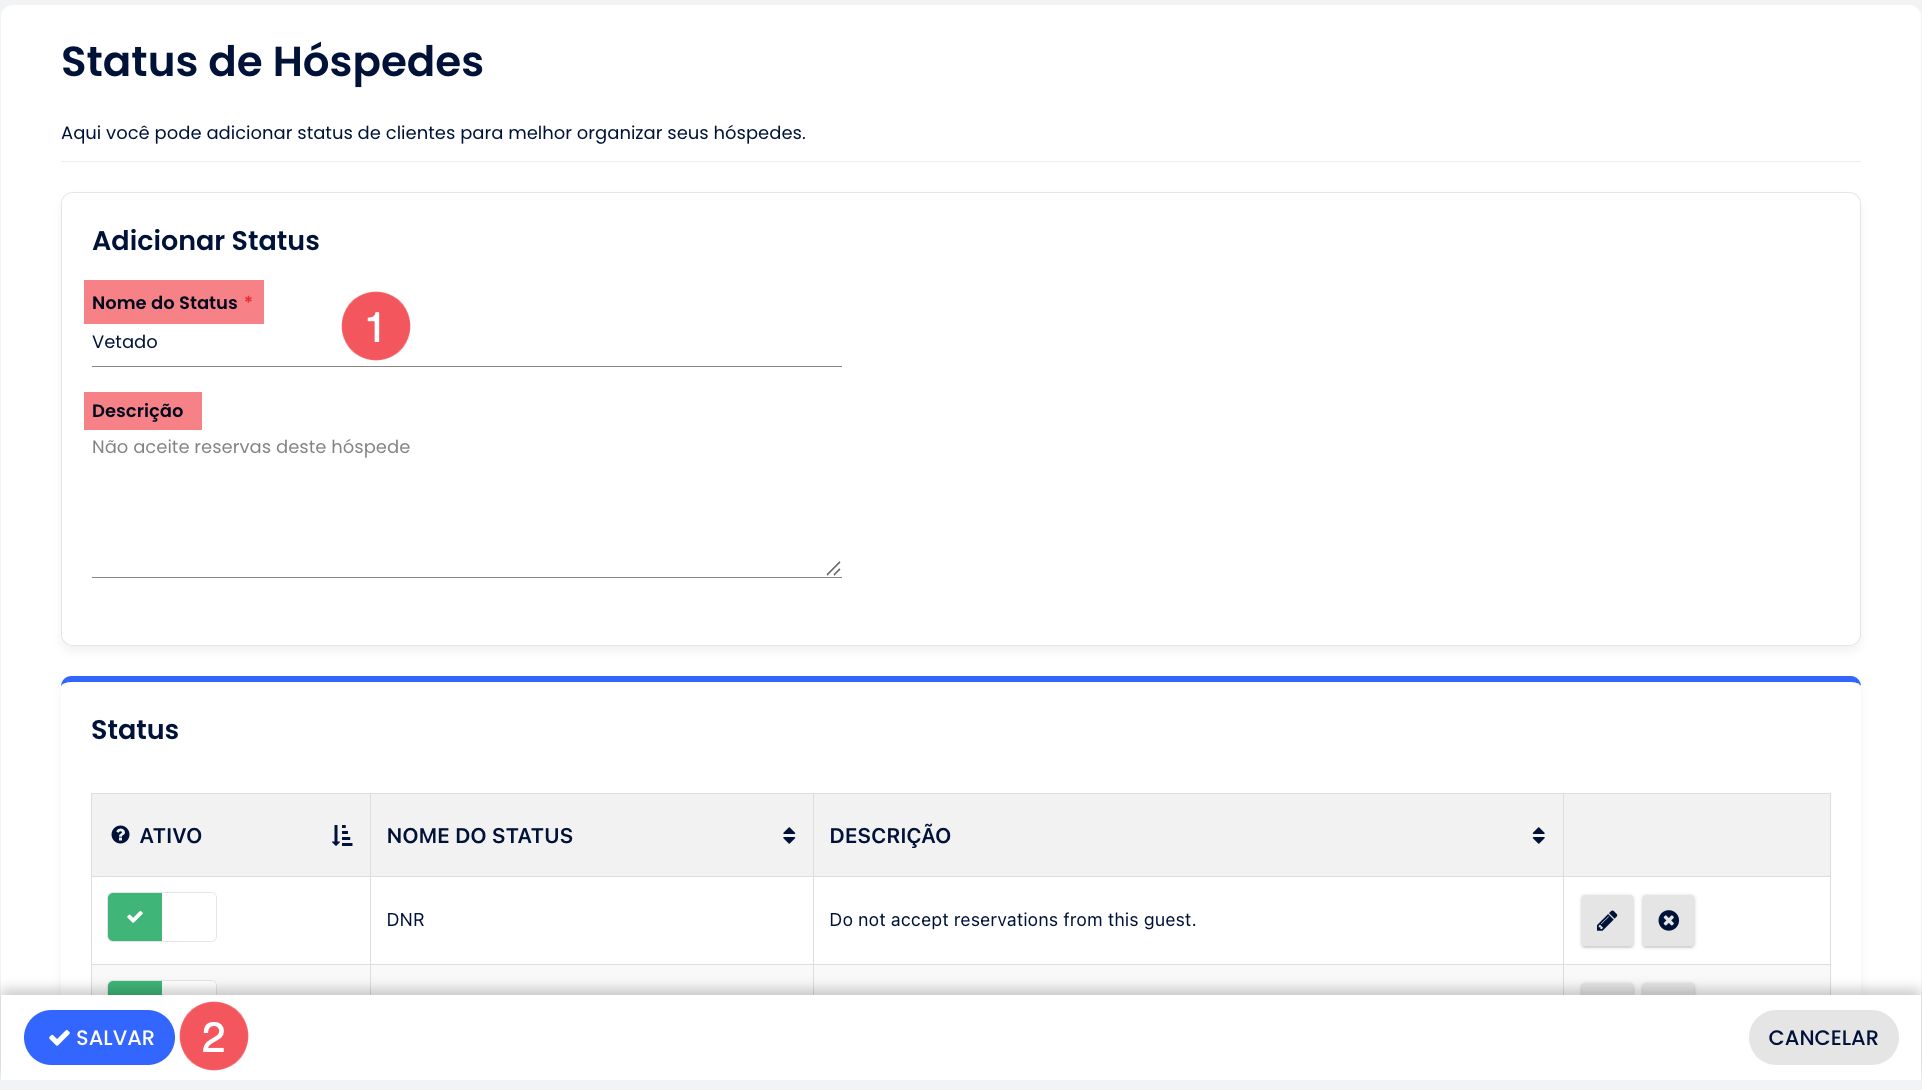Edit the DNR status with the pencil icon
The height and width of the screenshot is (1090, 1922).
1606,920
